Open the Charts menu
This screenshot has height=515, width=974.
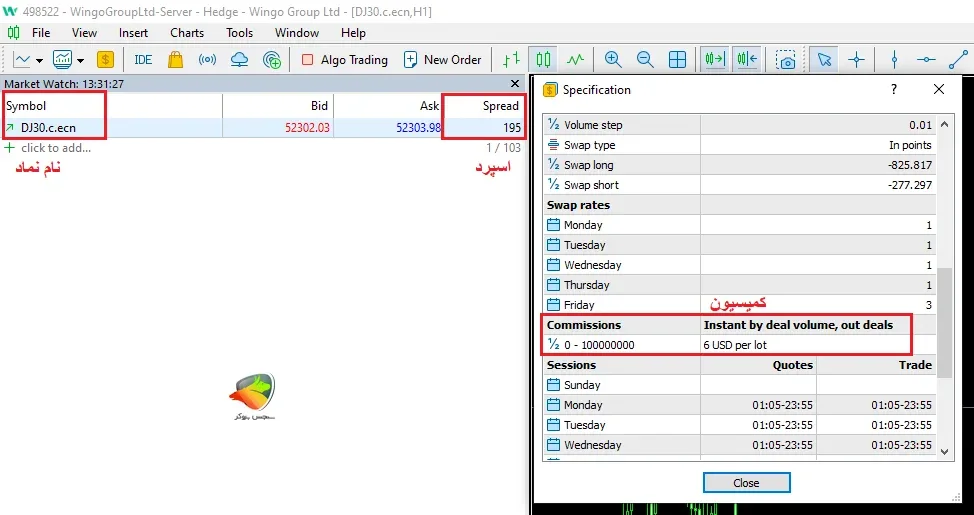187,33
